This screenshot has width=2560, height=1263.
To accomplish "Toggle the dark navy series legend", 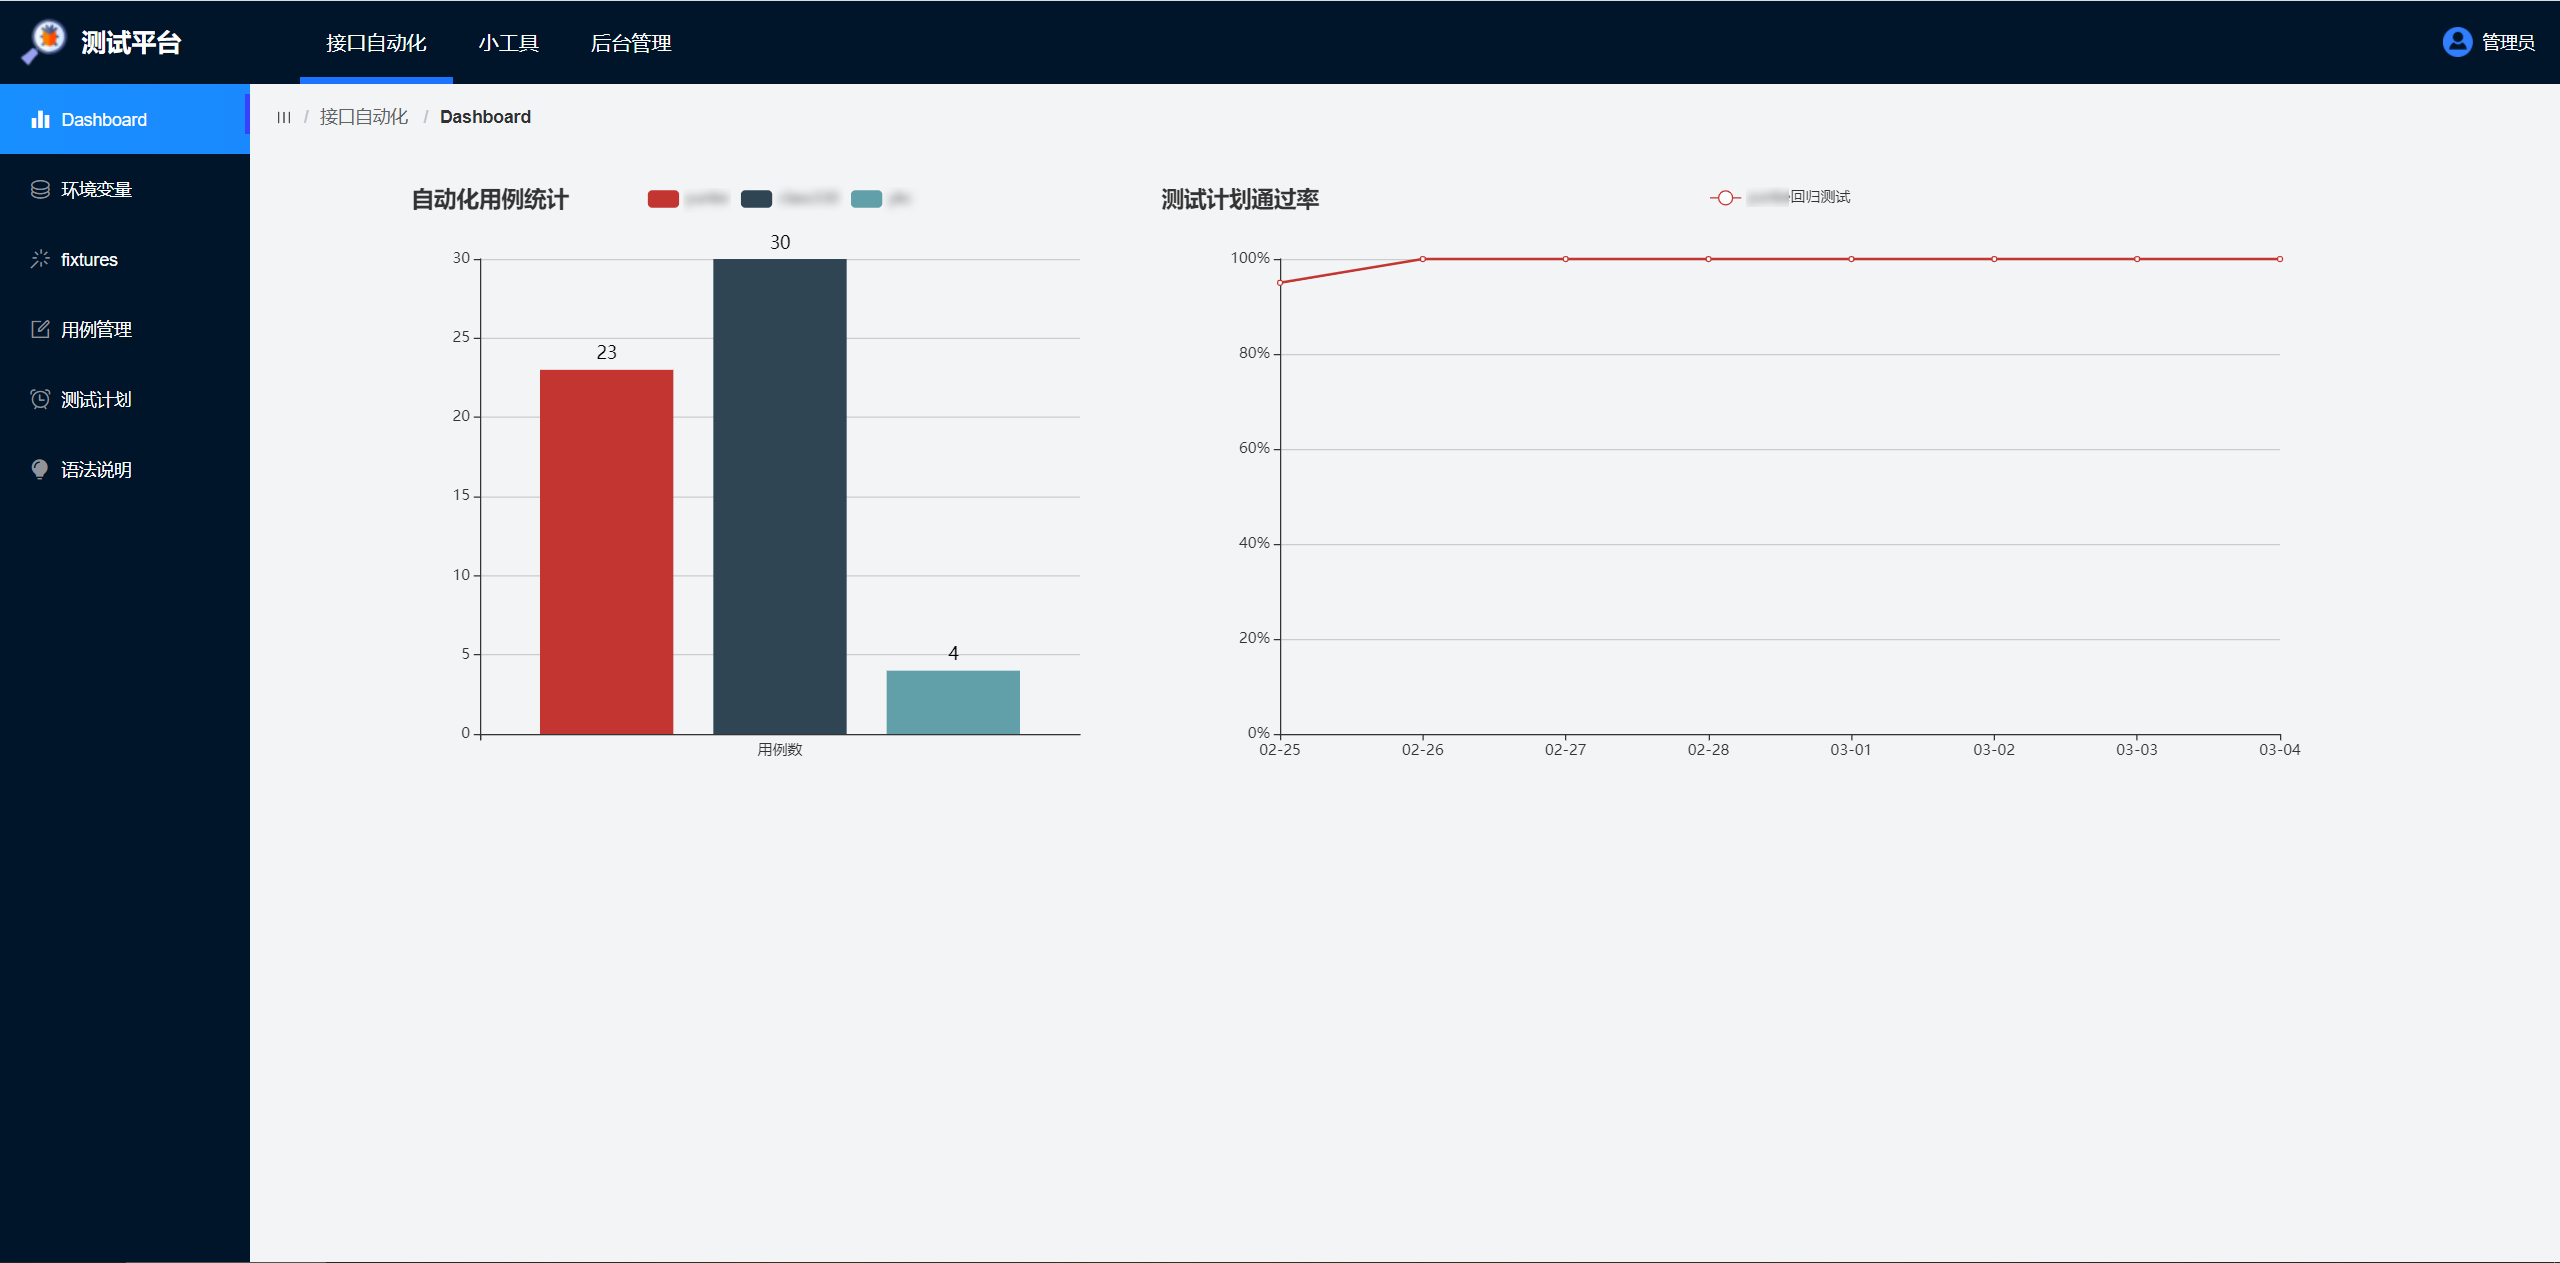I will pos(756,199).
